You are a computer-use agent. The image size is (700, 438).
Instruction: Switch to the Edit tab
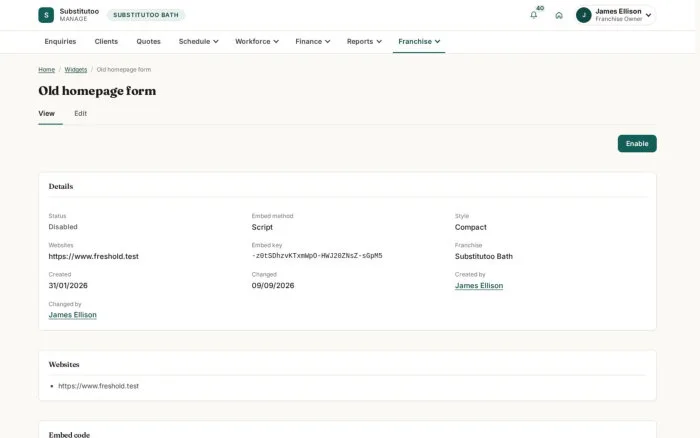click(x=80, y=113)
